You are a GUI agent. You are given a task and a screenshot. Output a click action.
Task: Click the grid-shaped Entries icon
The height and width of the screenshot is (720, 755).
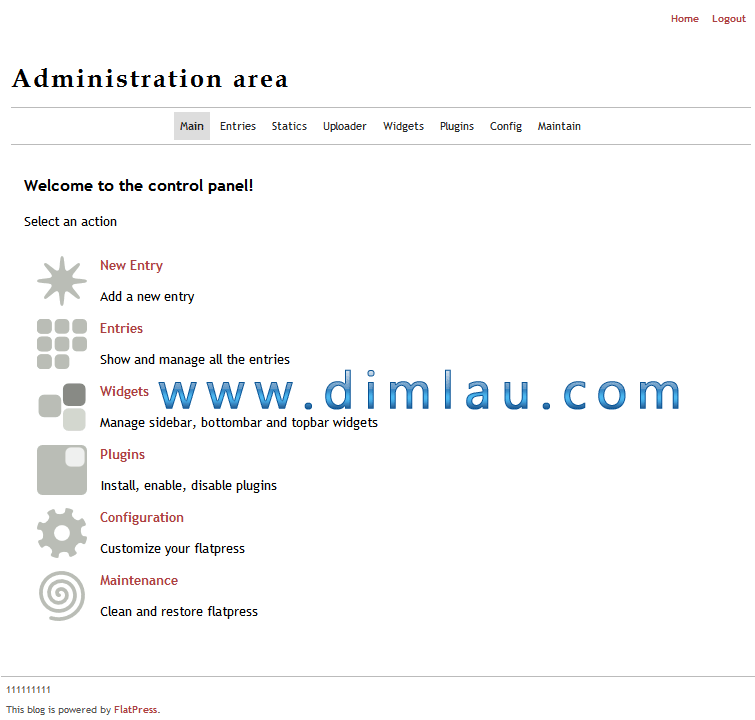pyautogui.click(x=62, y=344)
